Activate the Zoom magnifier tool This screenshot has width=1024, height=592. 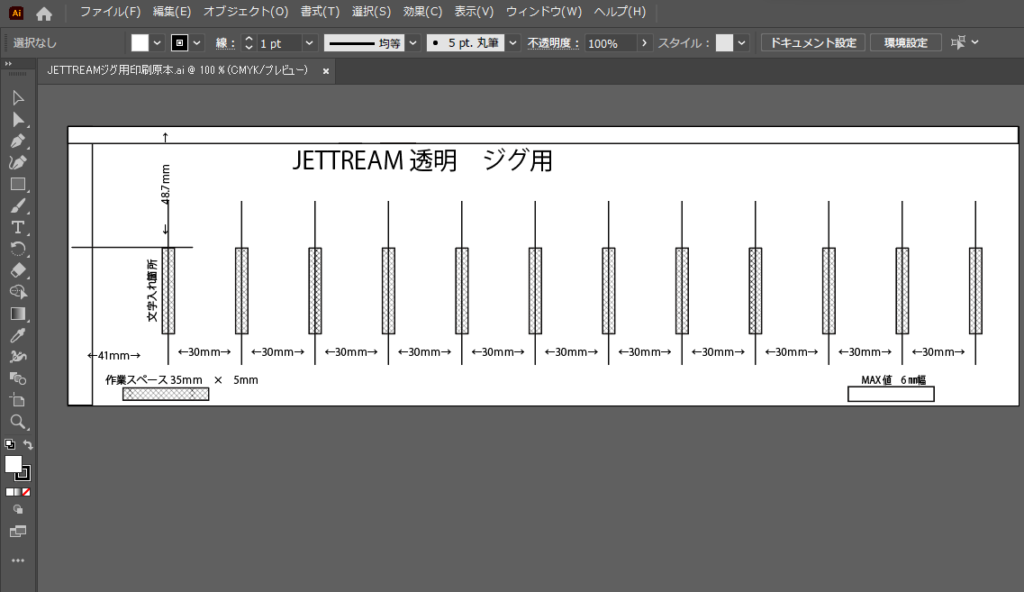(18, 421)
